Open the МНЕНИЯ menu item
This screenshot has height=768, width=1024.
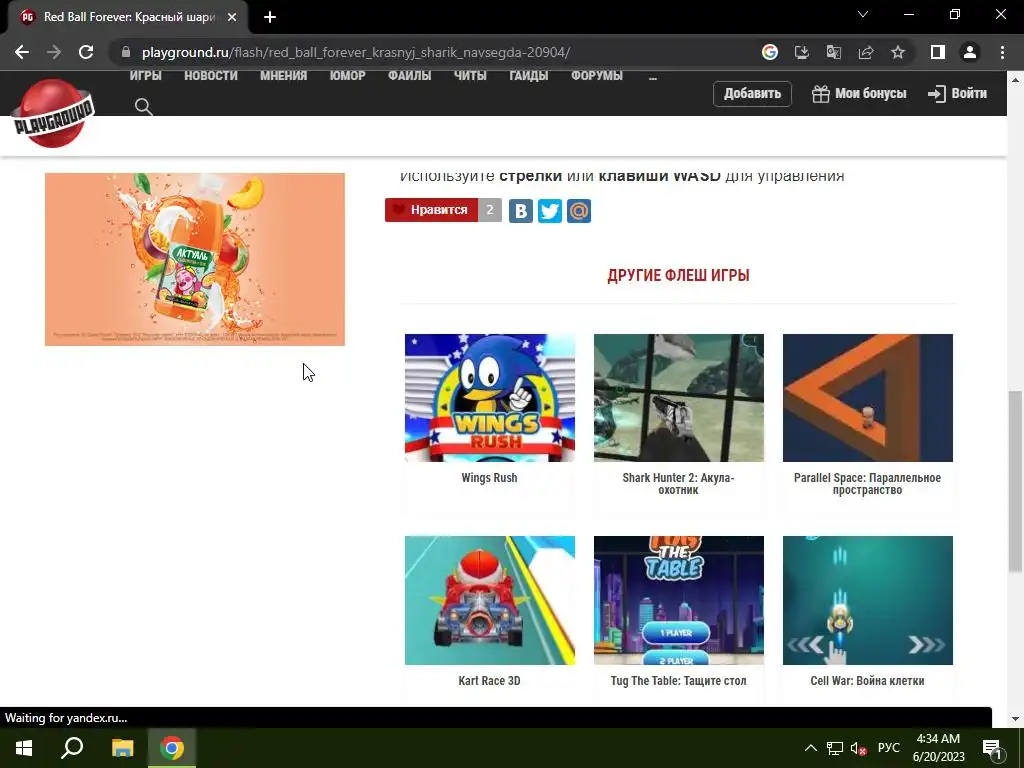[283, 76]
